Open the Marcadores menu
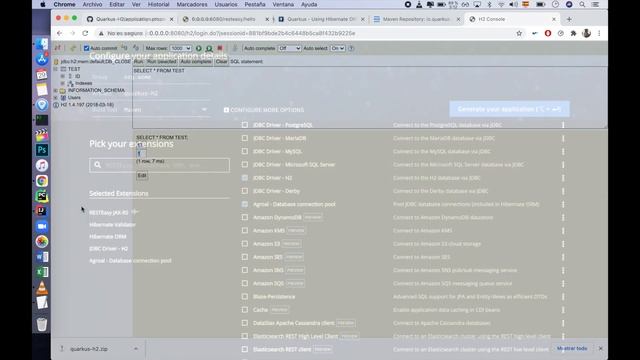The width and height of the screenshot is (640, 360). (192, 4)
